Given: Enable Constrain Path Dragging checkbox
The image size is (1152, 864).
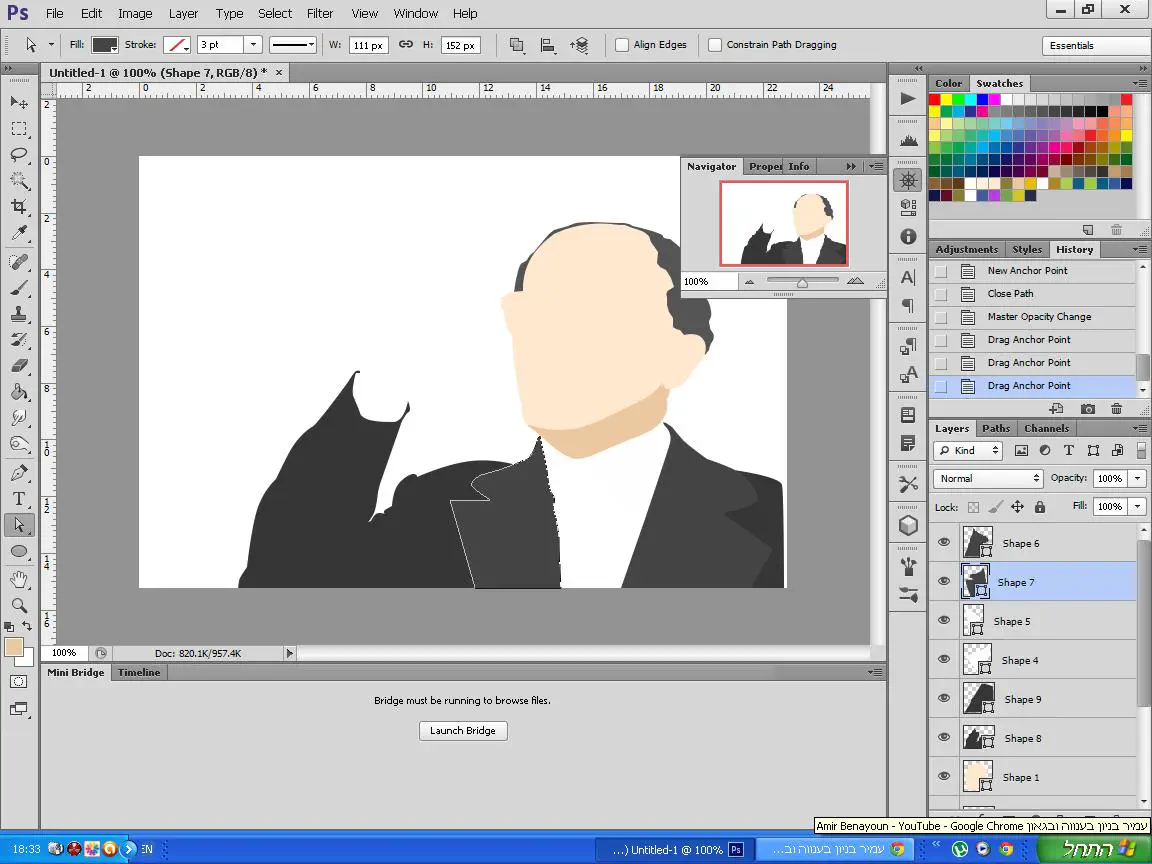Looking at the screenshot, I should pyautogui.click(x=715, y=45).
